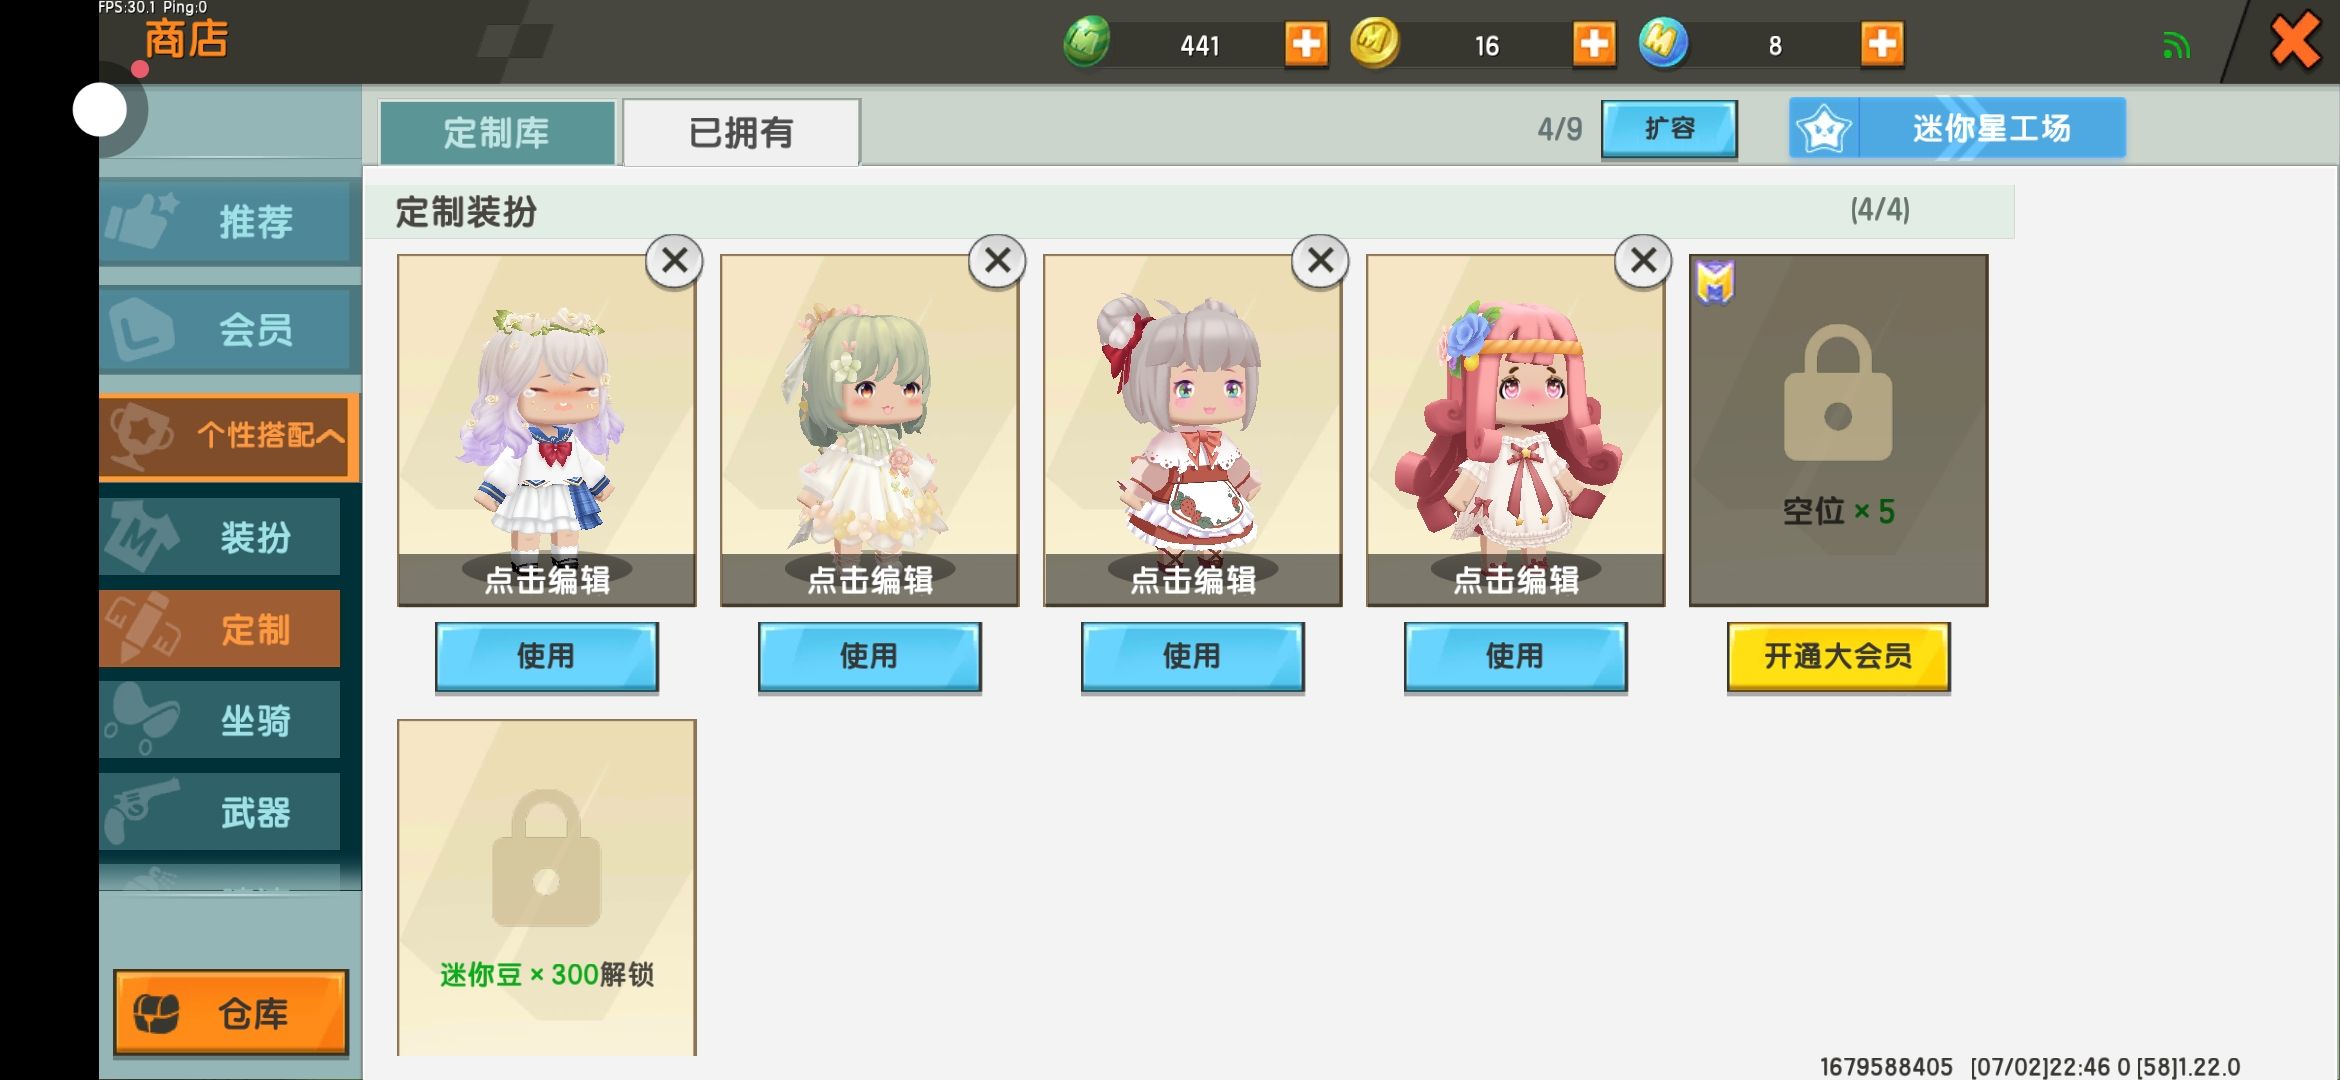
Task: Unlock slot for 300 mini beans
Action: click(546, 887)
